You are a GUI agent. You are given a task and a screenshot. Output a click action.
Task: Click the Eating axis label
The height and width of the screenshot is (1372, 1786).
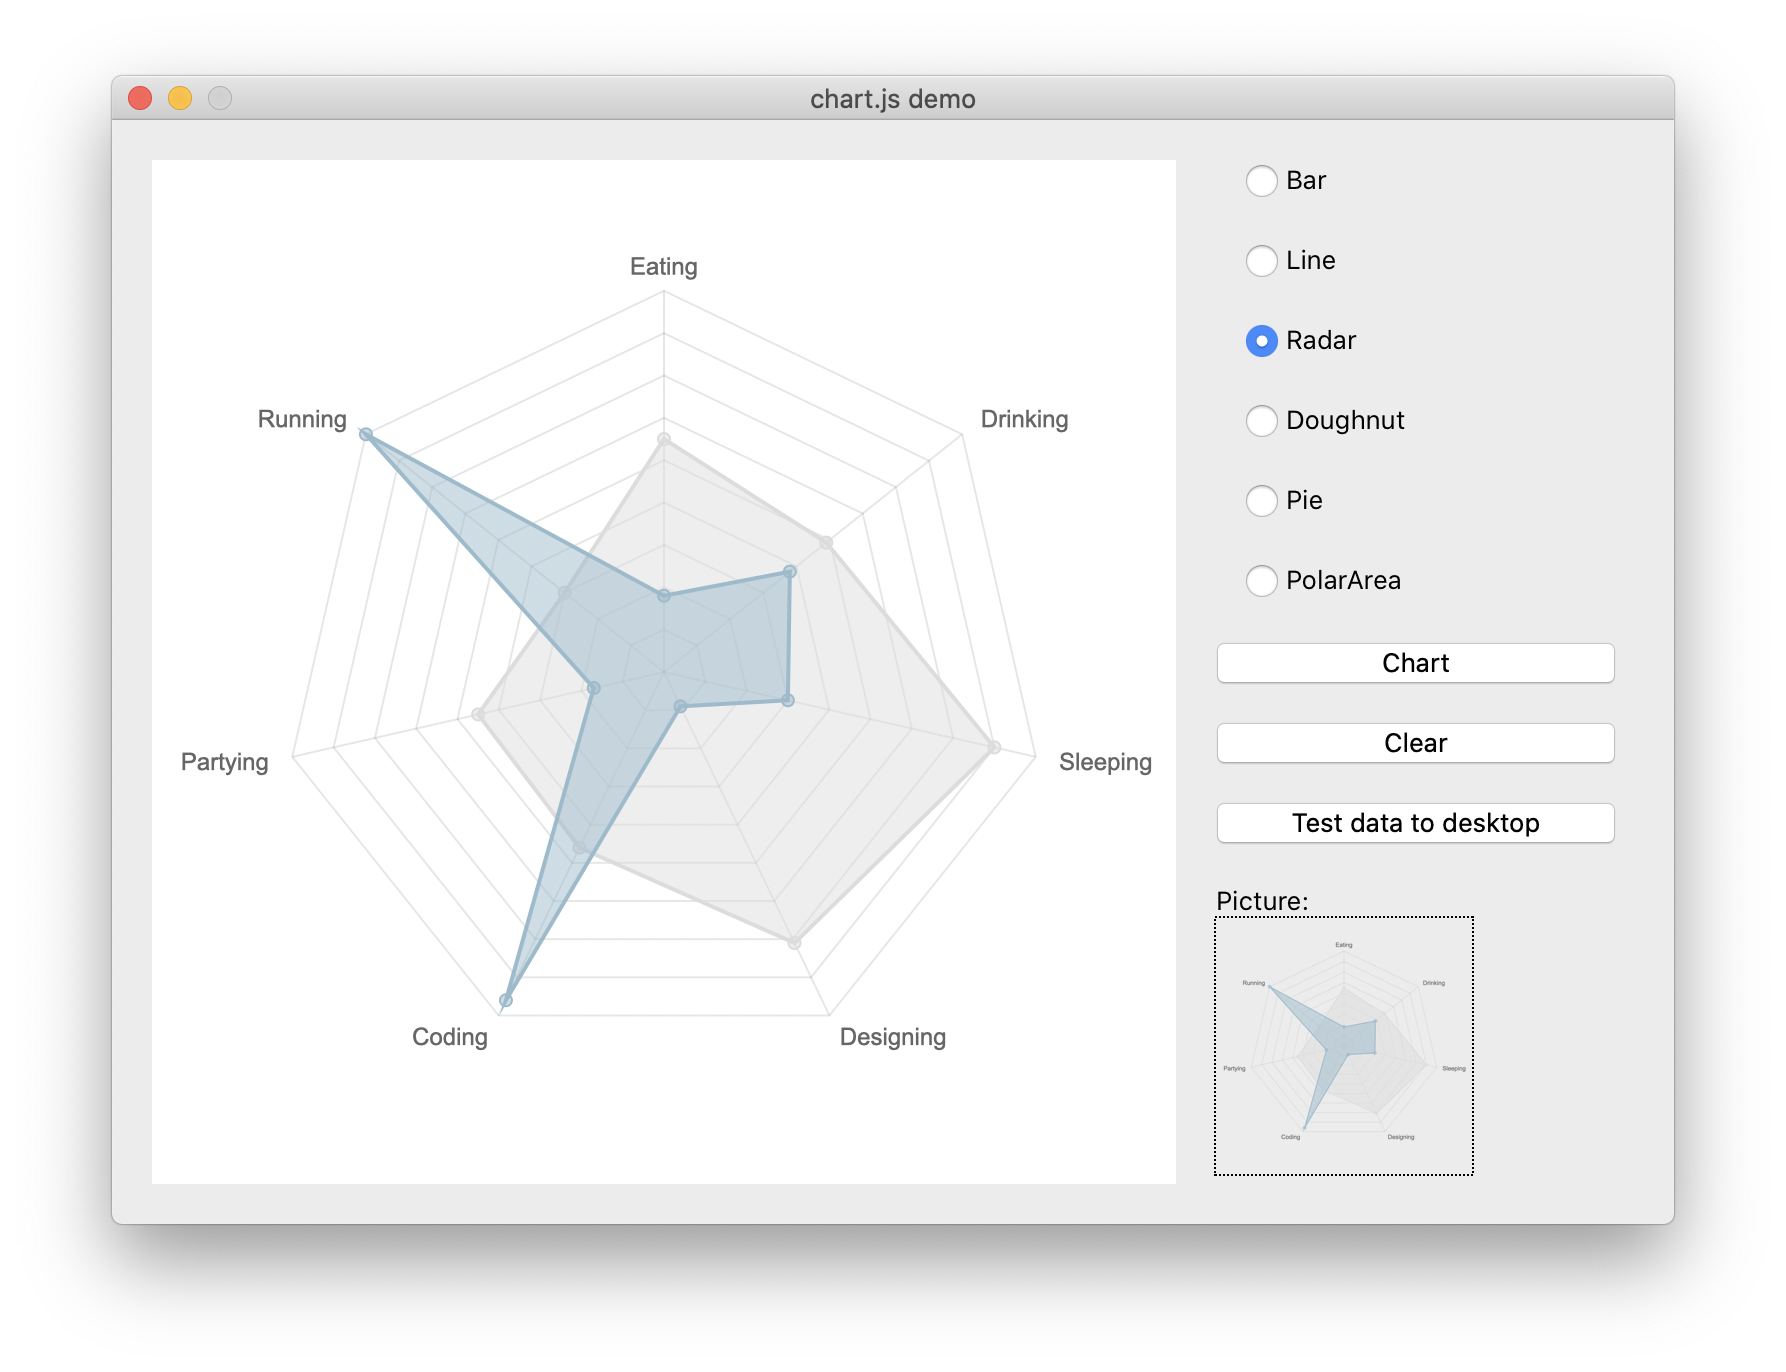(664, 267)
